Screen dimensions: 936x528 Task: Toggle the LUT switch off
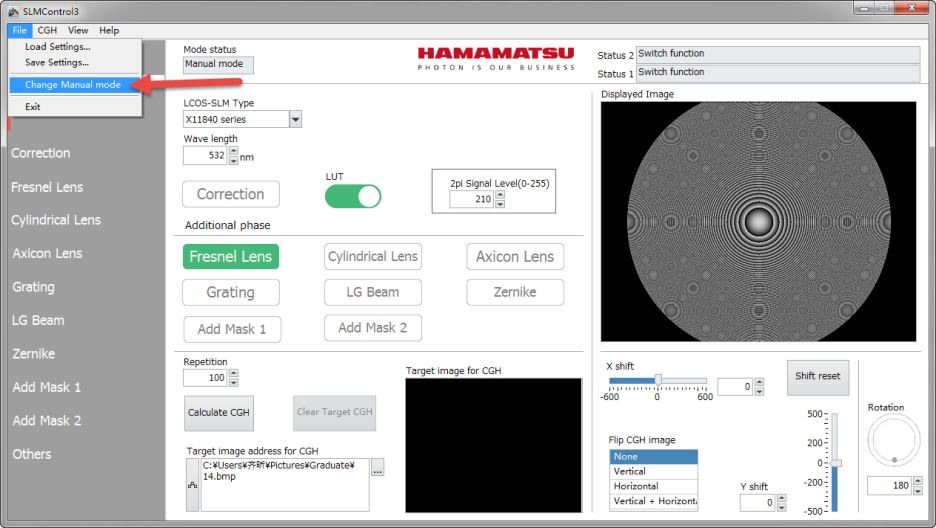coord(353,196)
